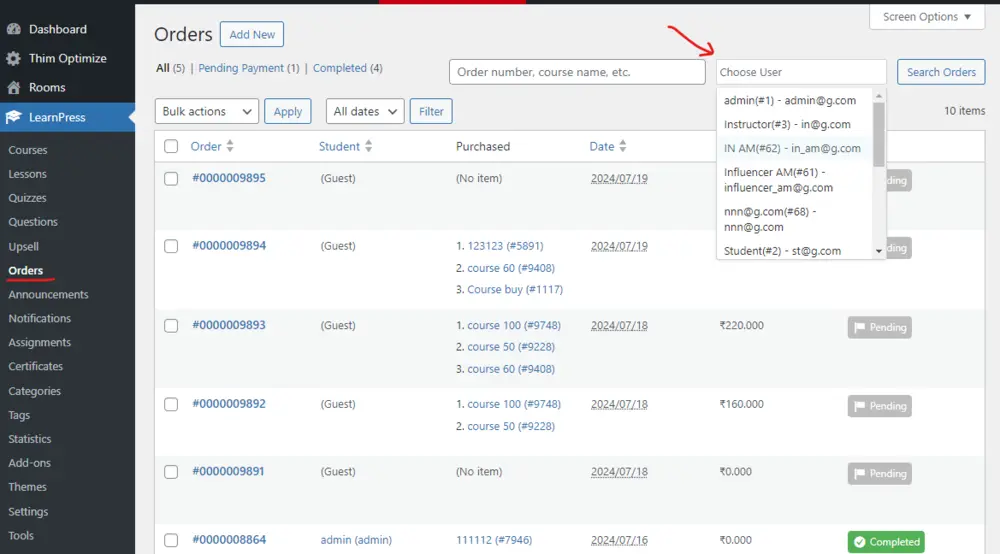
Task: Open Tools menu item
Action: click(x=21, y=536)
